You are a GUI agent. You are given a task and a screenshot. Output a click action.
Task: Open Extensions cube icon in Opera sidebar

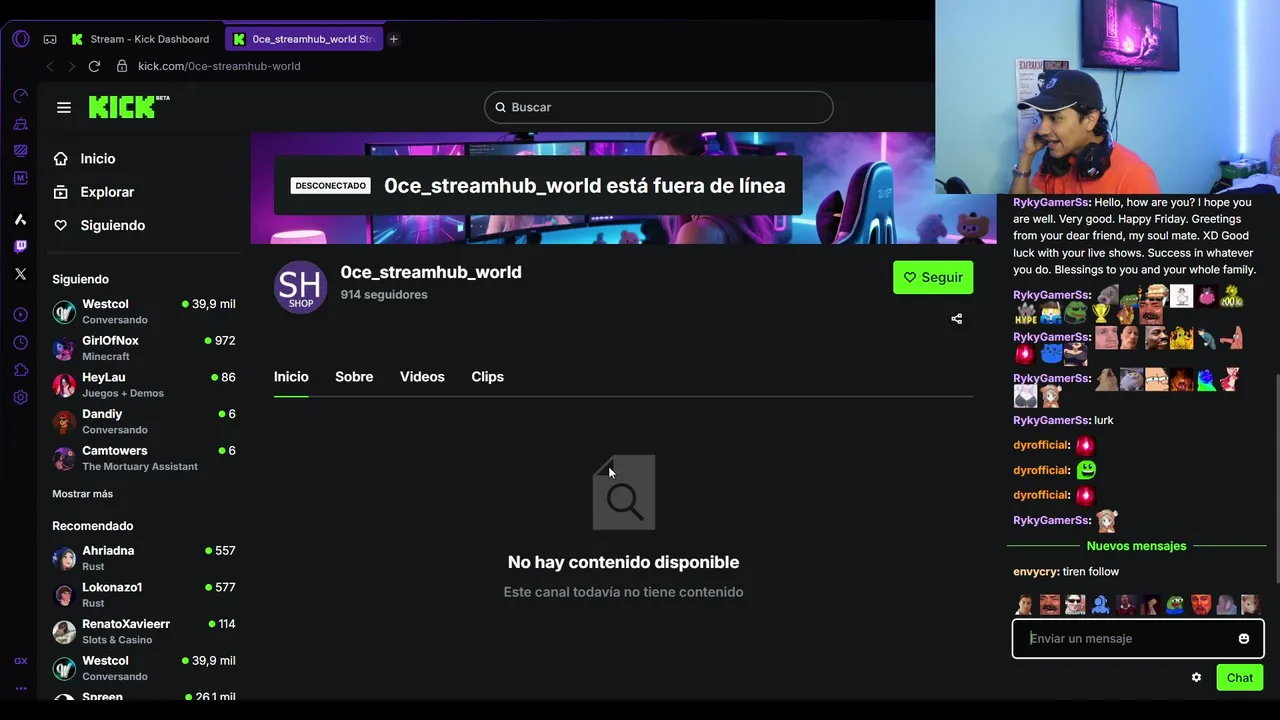[x=21, y=370]
